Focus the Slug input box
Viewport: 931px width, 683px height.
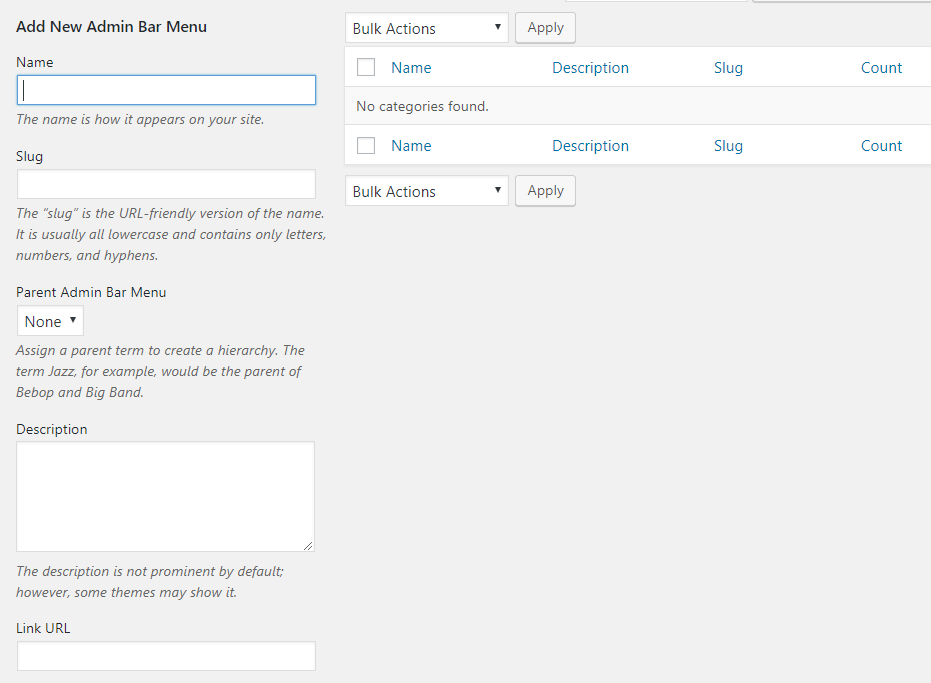coord(166,184)
